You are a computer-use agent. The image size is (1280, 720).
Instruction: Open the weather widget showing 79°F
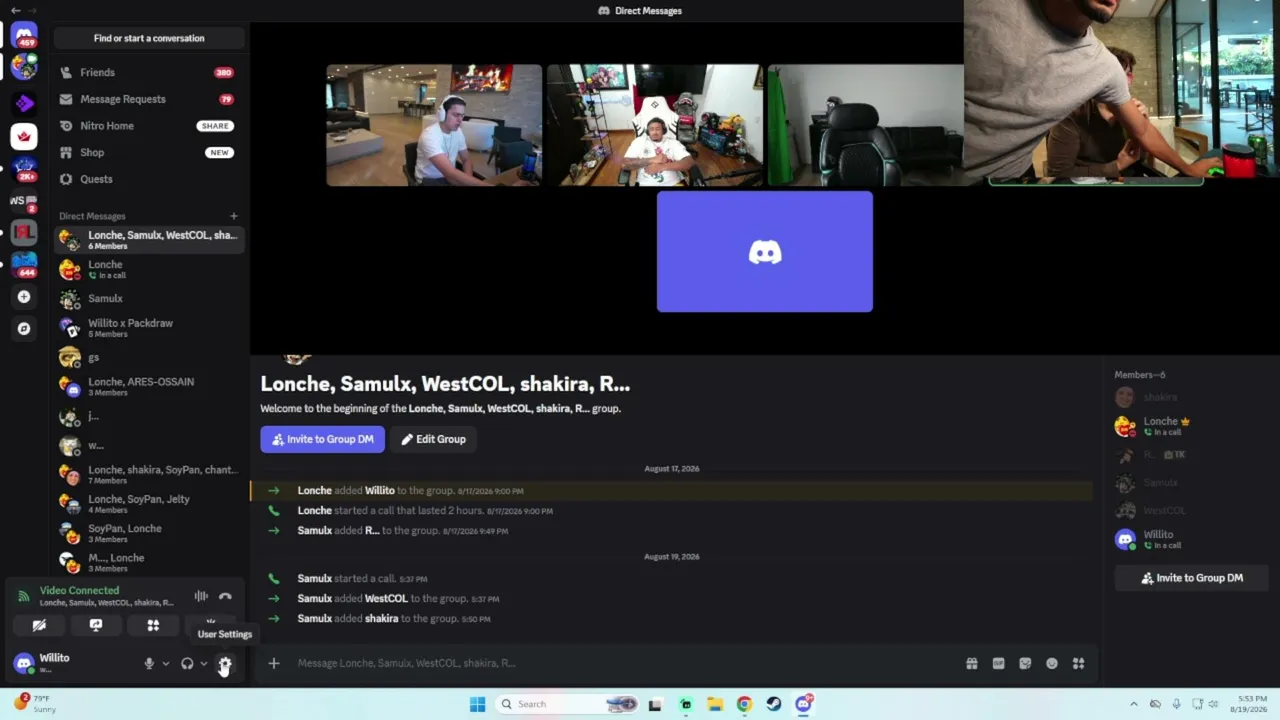pyautogui.click(x=34, y=703)
